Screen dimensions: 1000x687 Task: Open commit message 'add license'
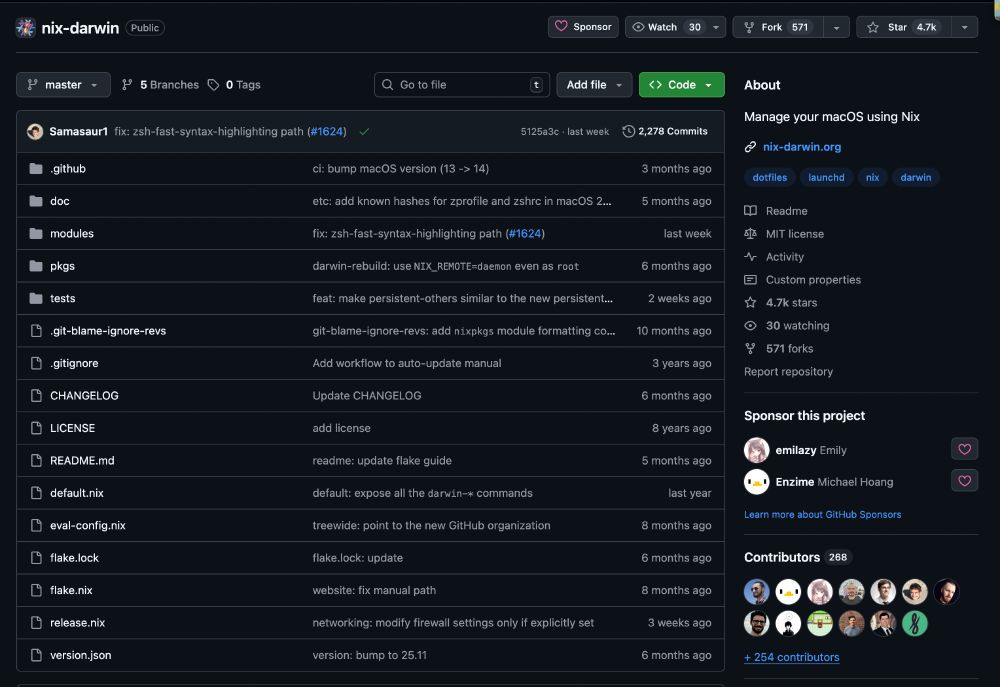pos(341,428)
